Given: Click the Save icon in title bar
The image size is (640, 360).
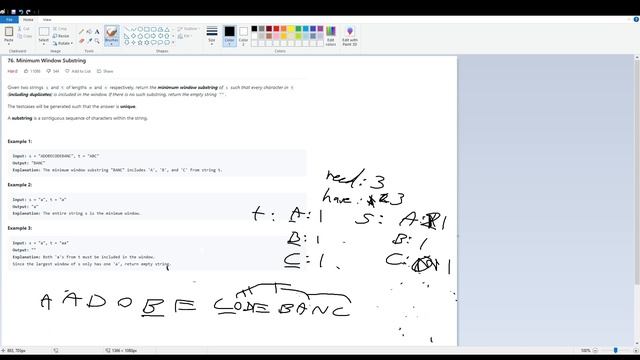Looking at the screenshot, I should pyautogui.click(x=13, y=12).
